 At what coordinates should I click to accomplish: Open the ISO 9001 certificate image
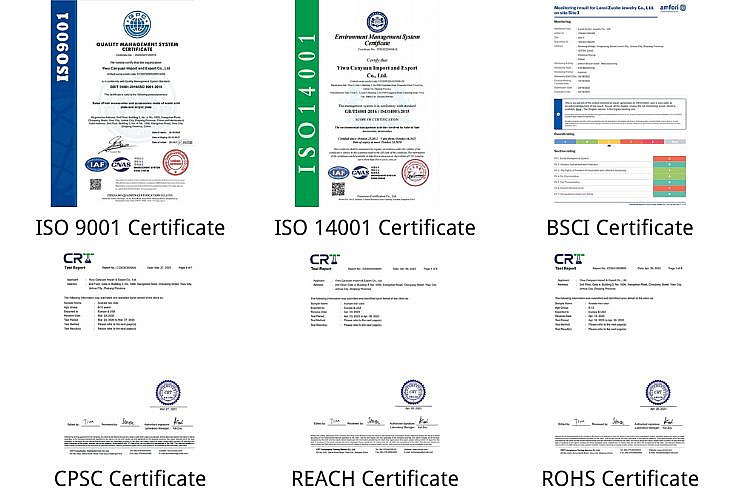pyautogui.click(x=122, y=103)
